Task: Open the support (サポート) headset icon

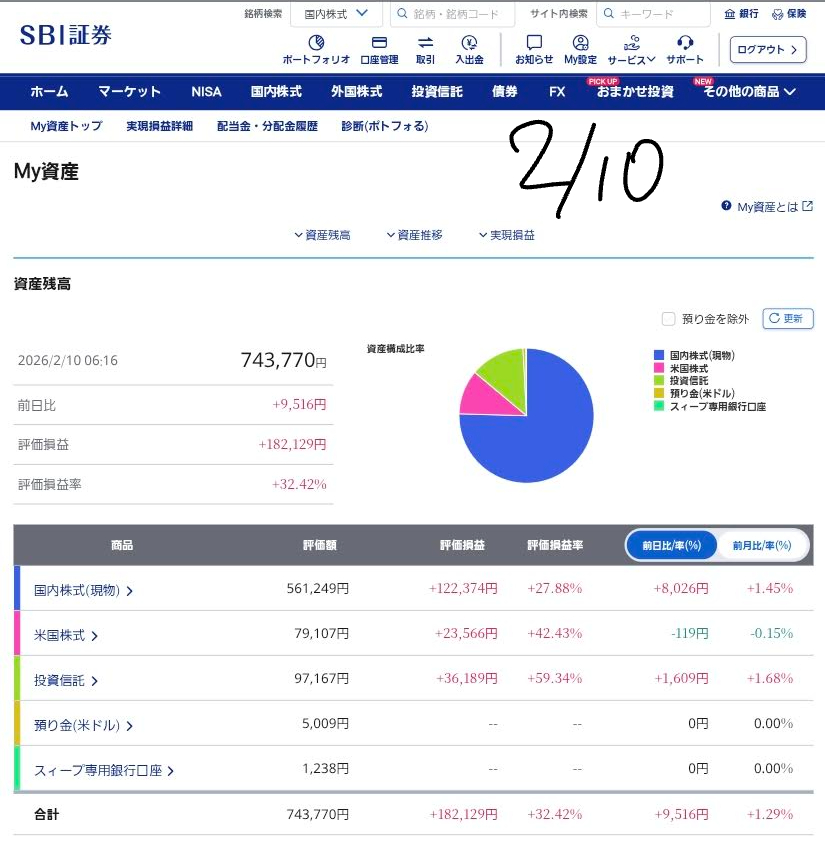Action: coord(685,43)
